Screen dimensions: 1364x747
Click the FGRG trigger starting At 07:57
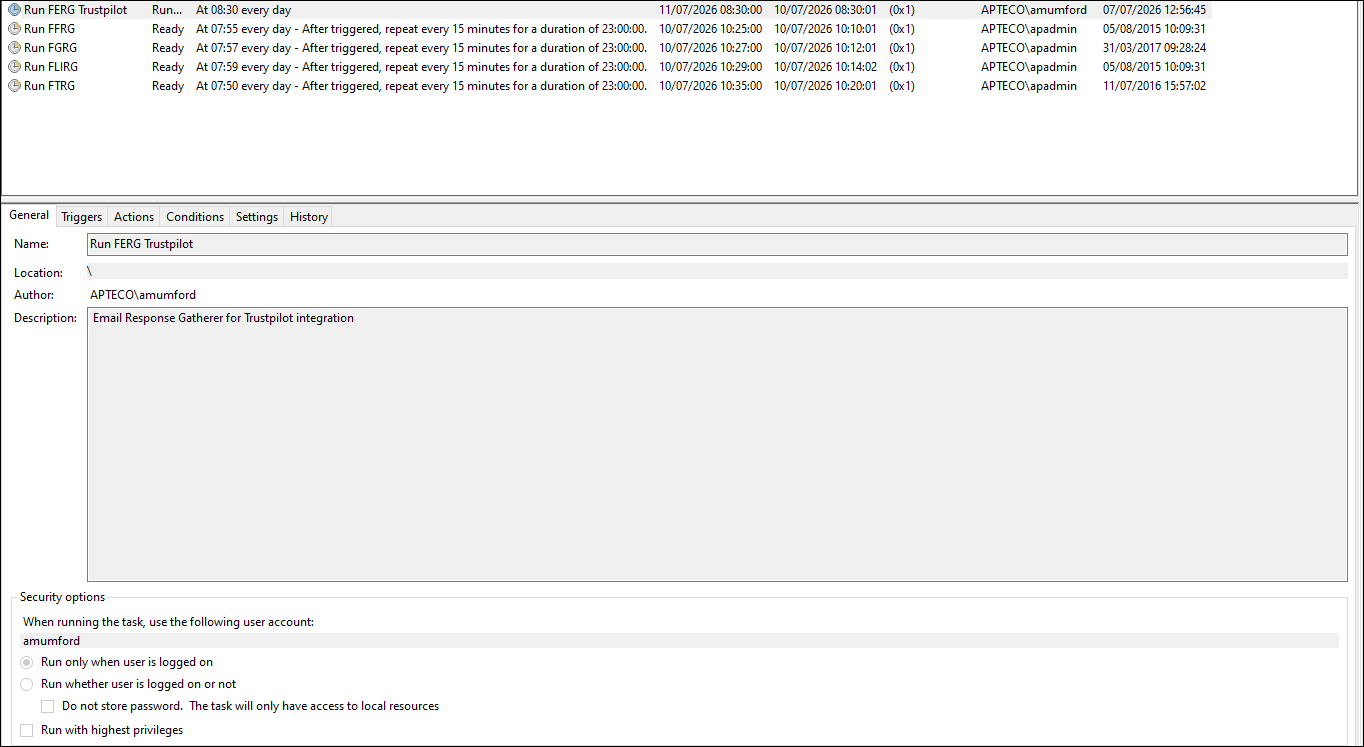click(x=421, y=48)
